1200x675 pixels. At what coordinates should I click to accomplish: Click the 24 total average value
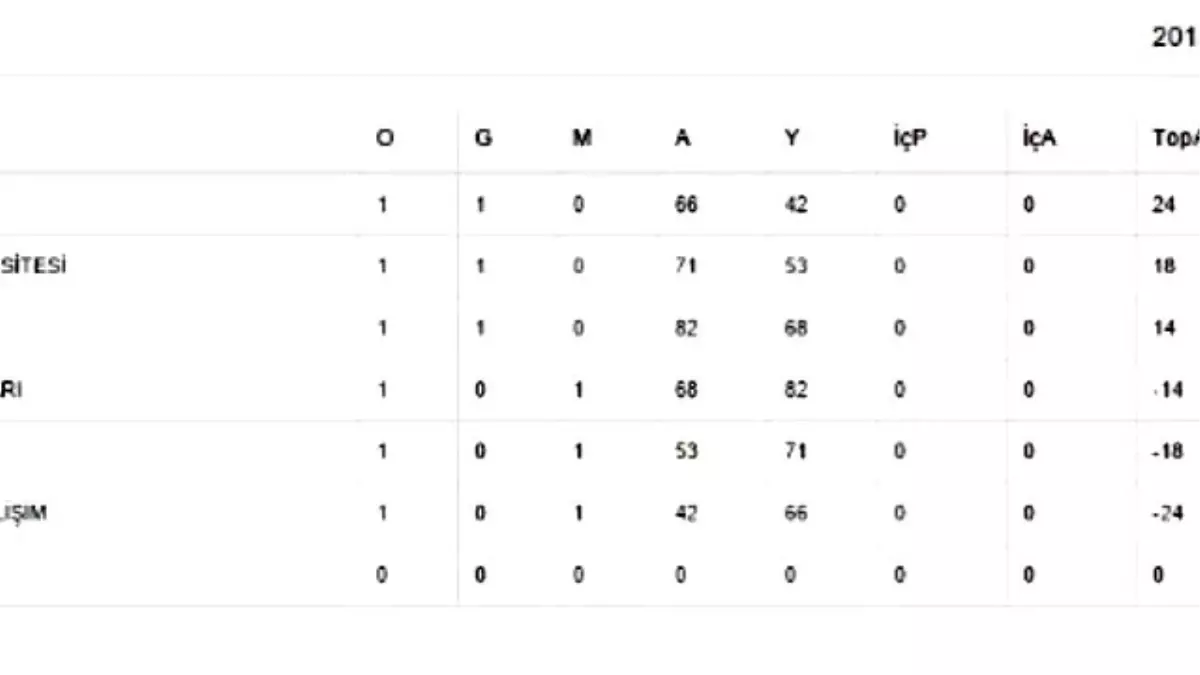coord(1164,205)
